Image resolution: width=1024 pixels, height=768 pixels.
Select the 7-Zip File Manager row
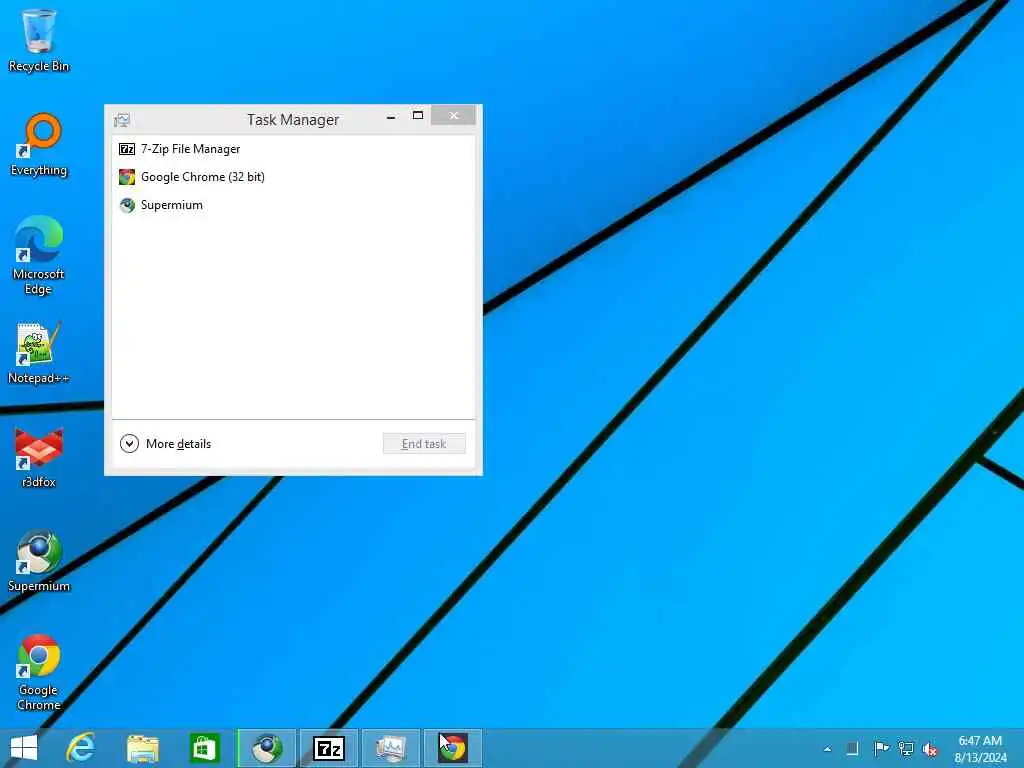(x=293, y=149)
